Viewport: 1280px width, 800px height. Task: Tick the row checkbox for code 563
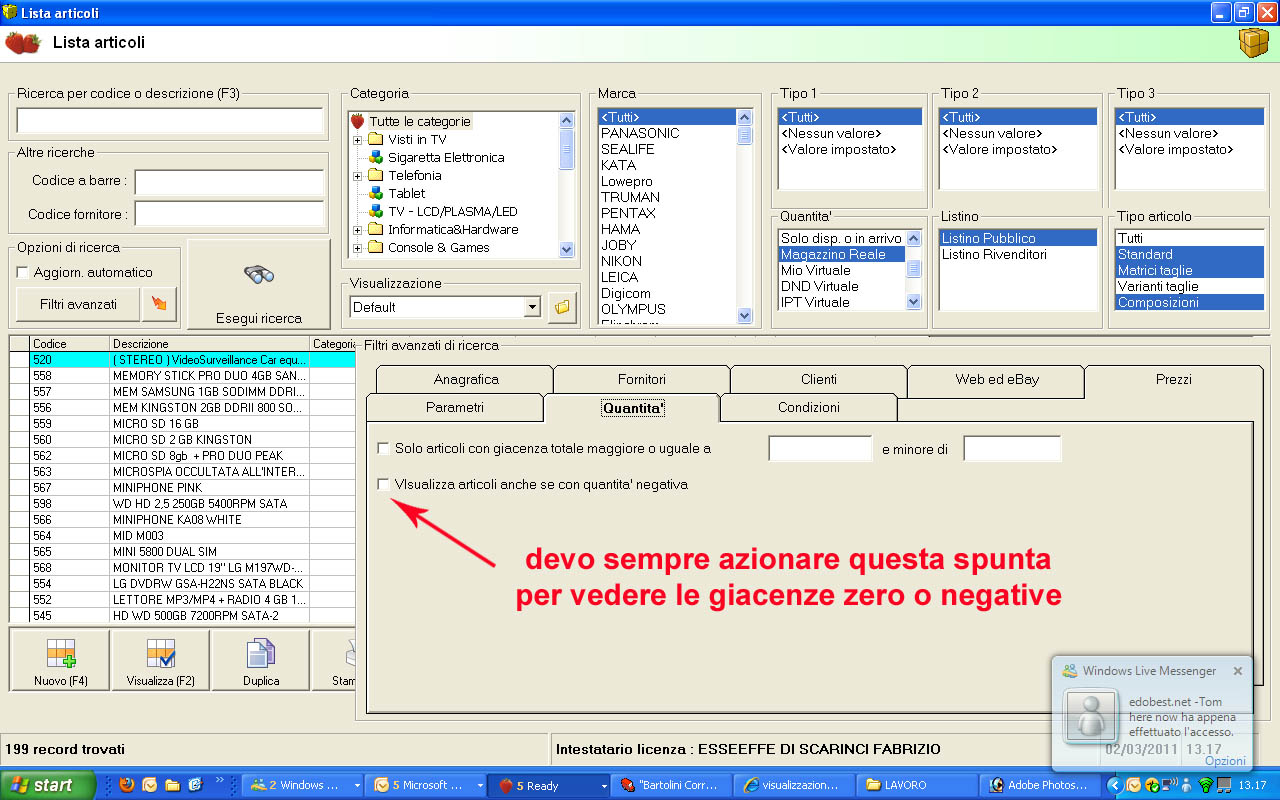[19, 472]
